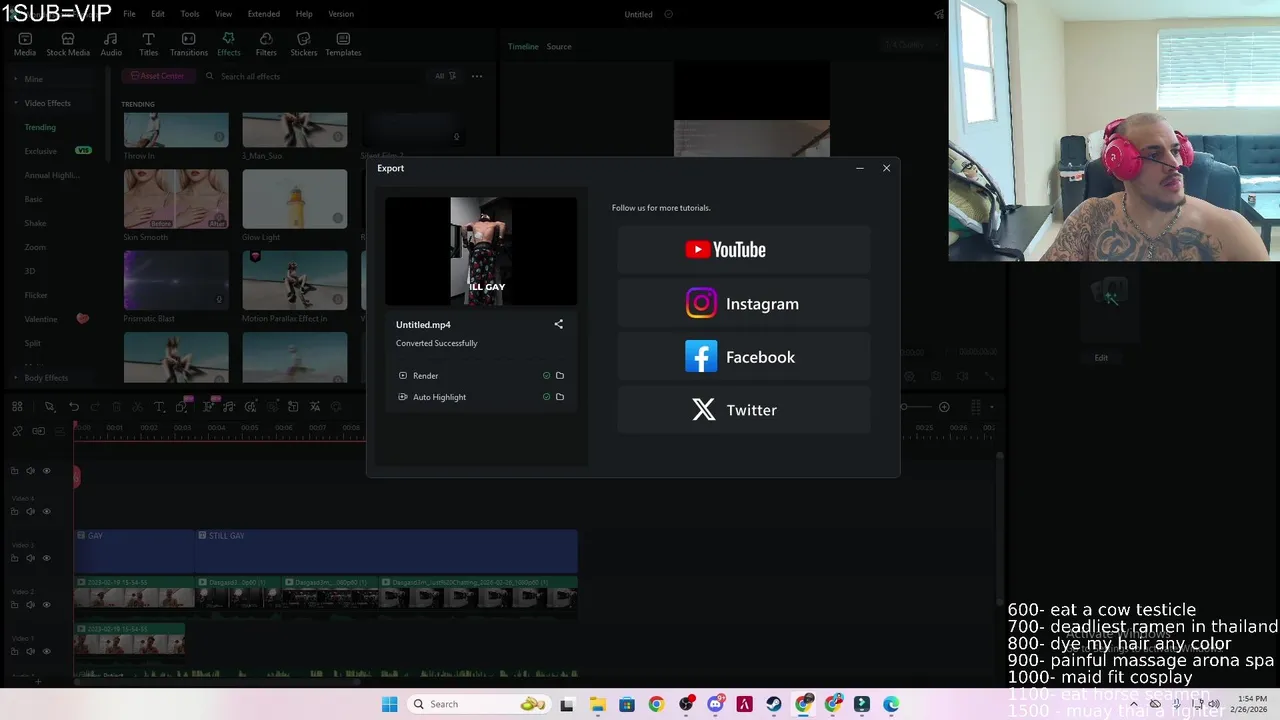Image resolution: width=1280 pixels, height=720 pixels.
Task: Click the undo arrow in timeline toolbar
Action: (x=74, y=407)
